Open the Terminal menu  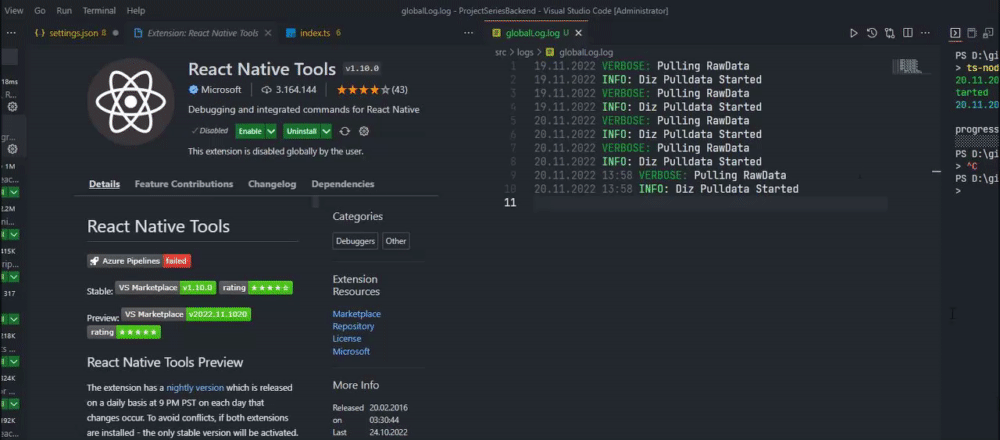pyautogui.click(x=99, y=11)
